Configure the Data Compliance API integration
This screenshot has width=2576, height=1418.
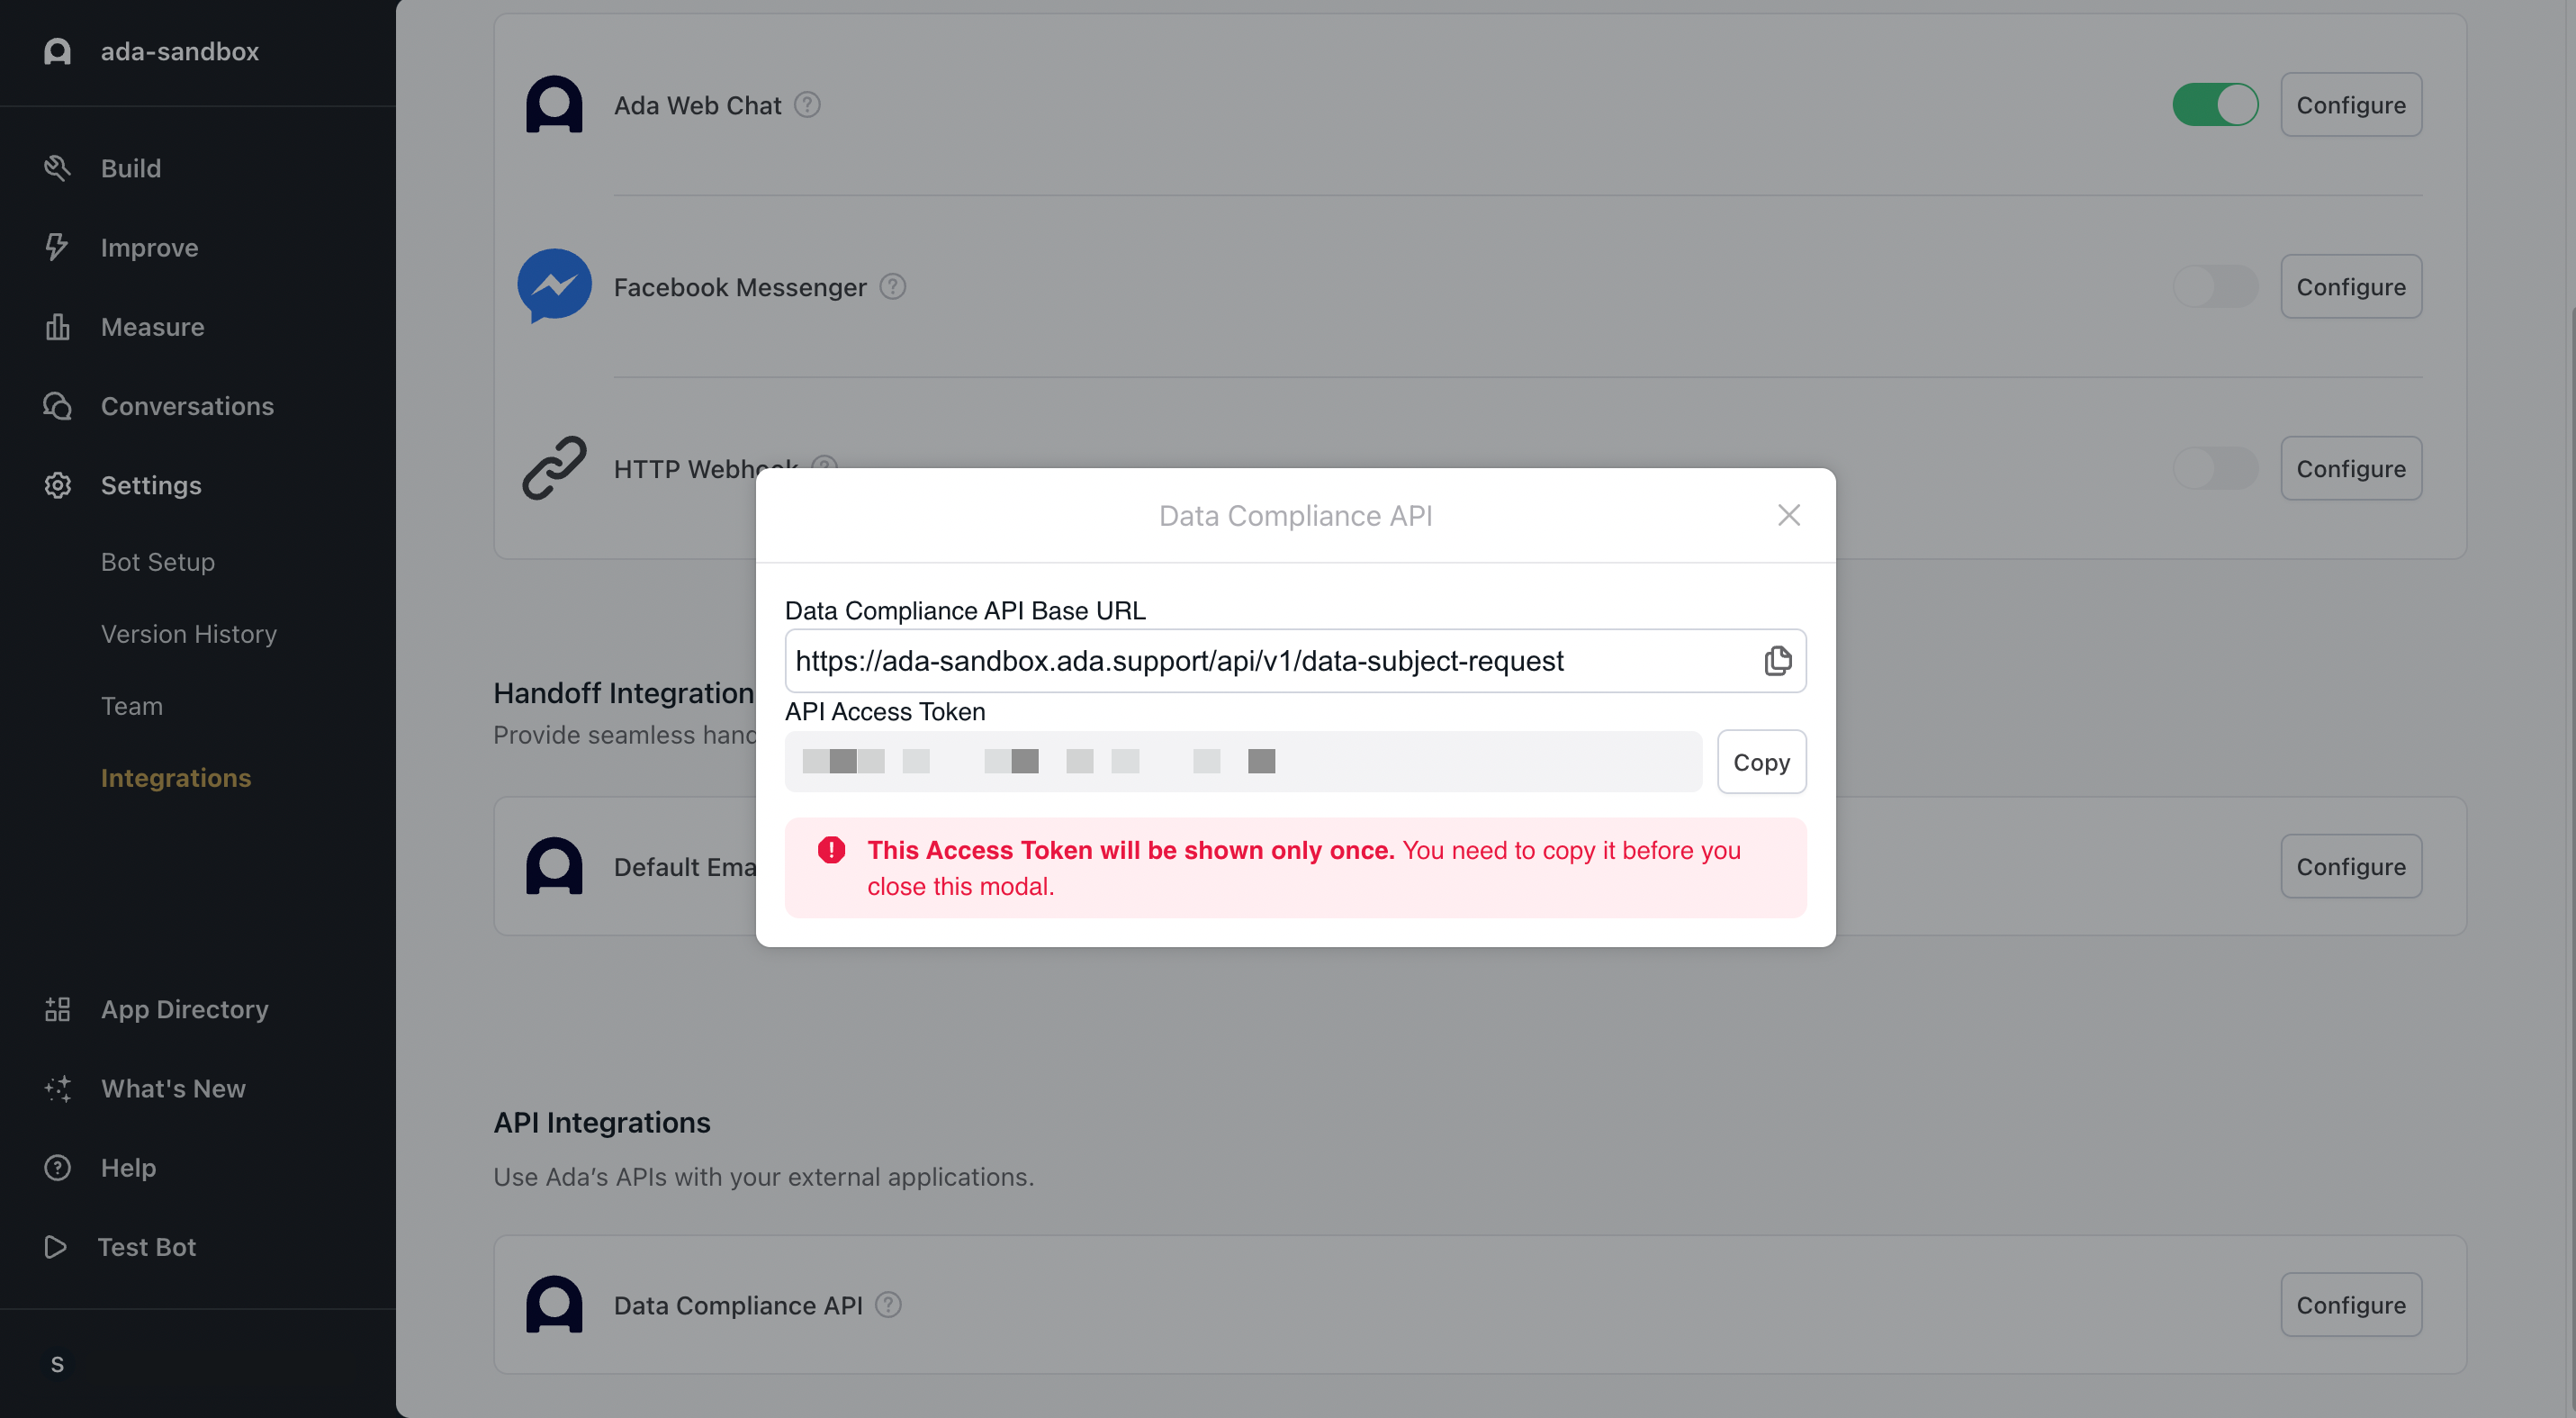(x=2350, y=1305)
